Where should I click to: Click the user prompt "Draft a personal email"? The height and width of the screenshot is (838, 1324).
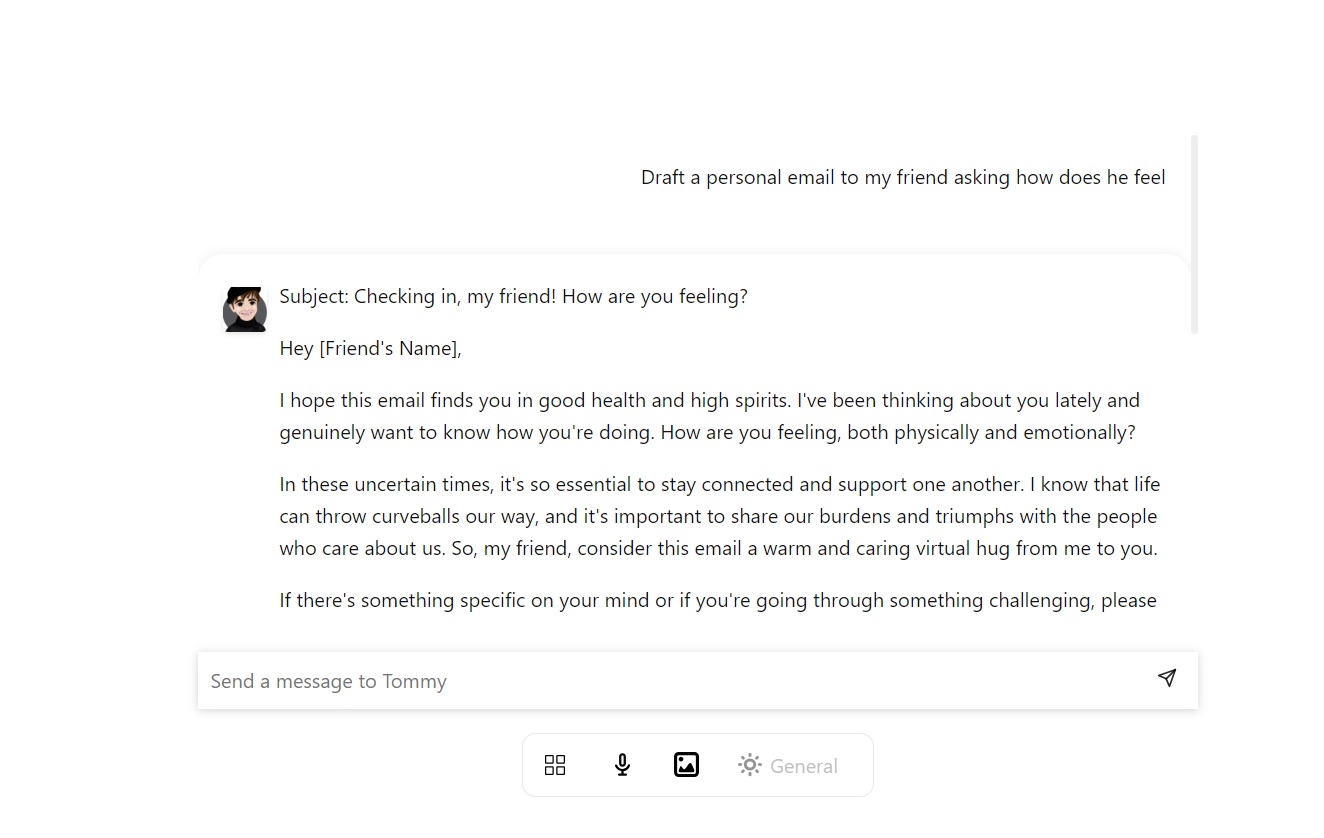(902, 178)
